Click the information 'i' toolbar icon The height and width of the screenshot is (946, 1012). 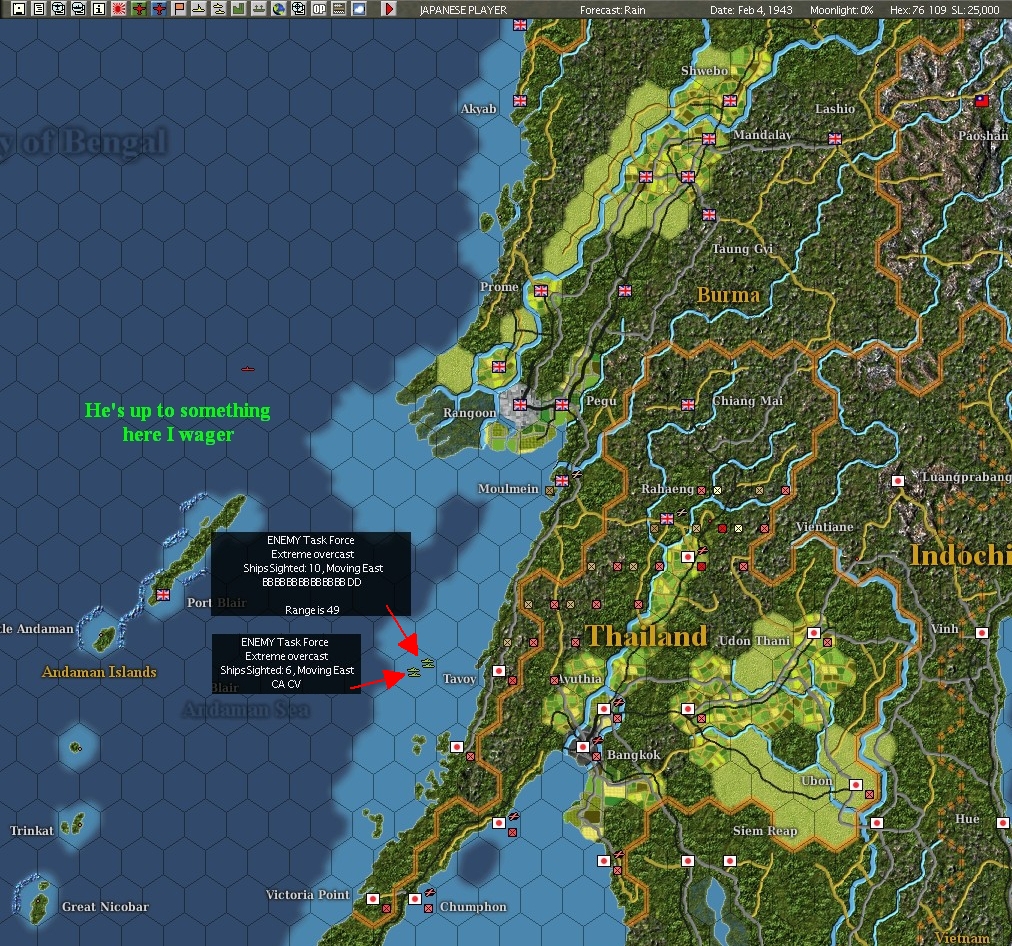click(99, 8)
